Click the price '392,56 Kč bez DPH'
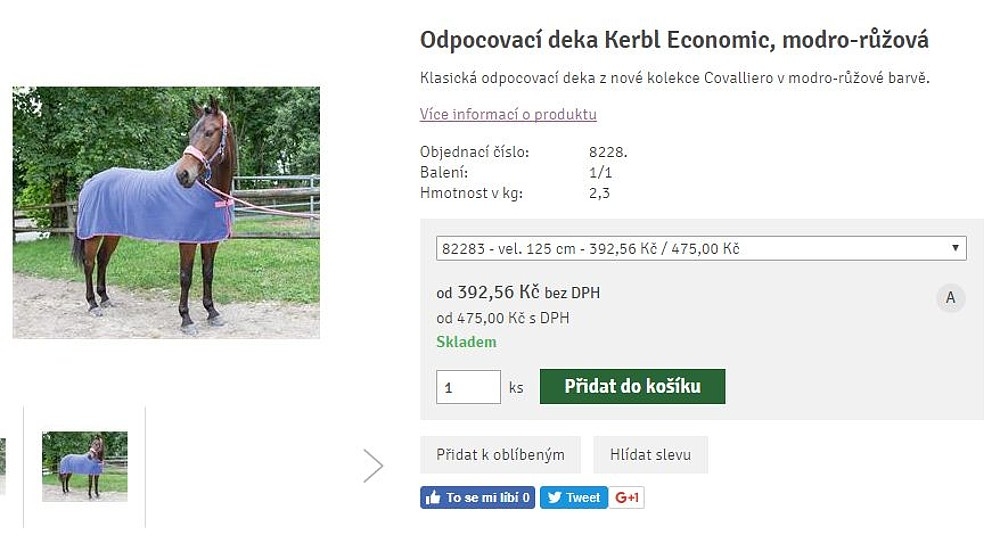 [518, 293]
